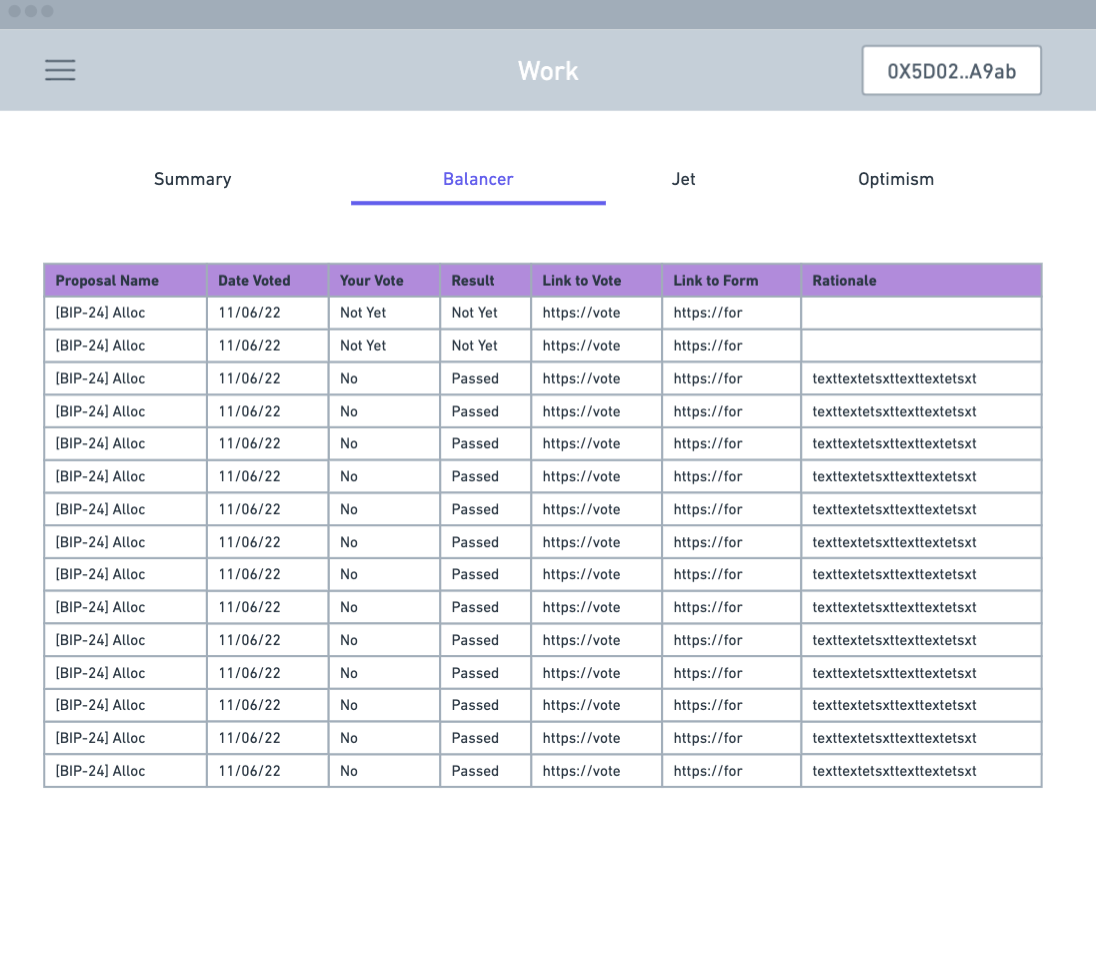Click the Passed result in the last row
The width and height of the screenshot is (1096, 972).
(475, 771)
